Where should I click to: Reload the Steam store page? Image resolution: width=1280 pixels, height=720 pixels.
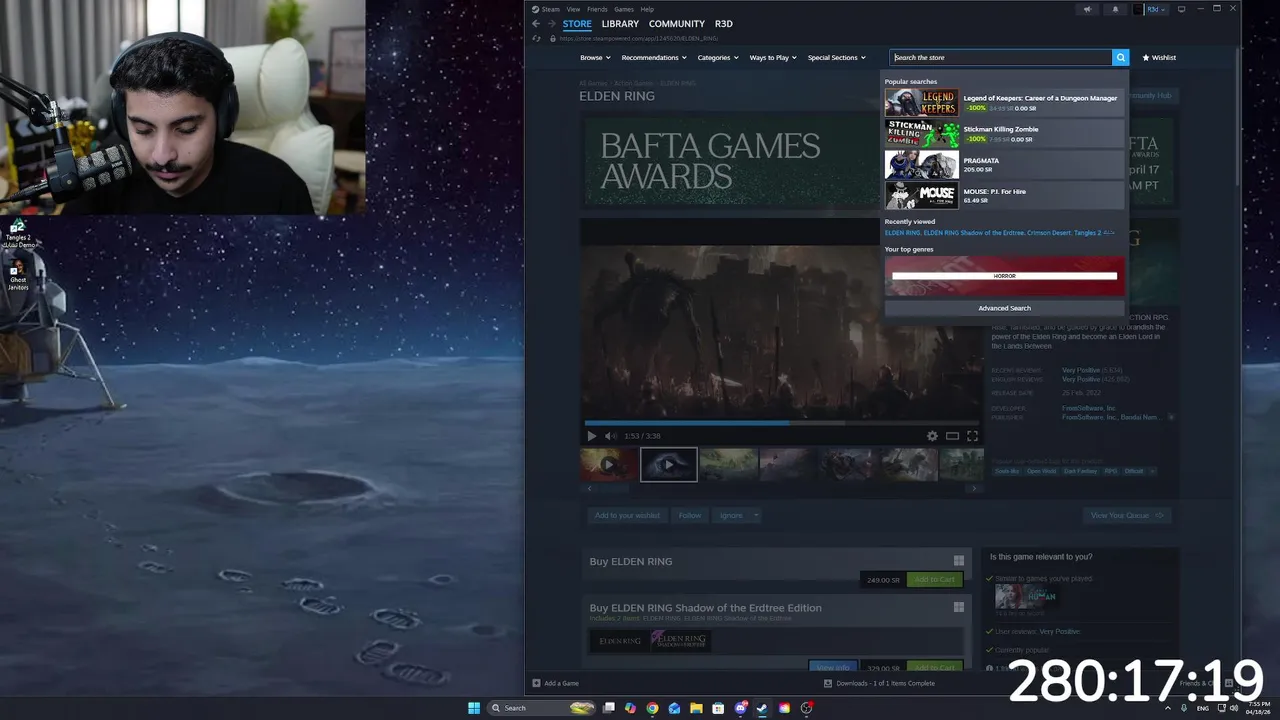pos(537,39)
